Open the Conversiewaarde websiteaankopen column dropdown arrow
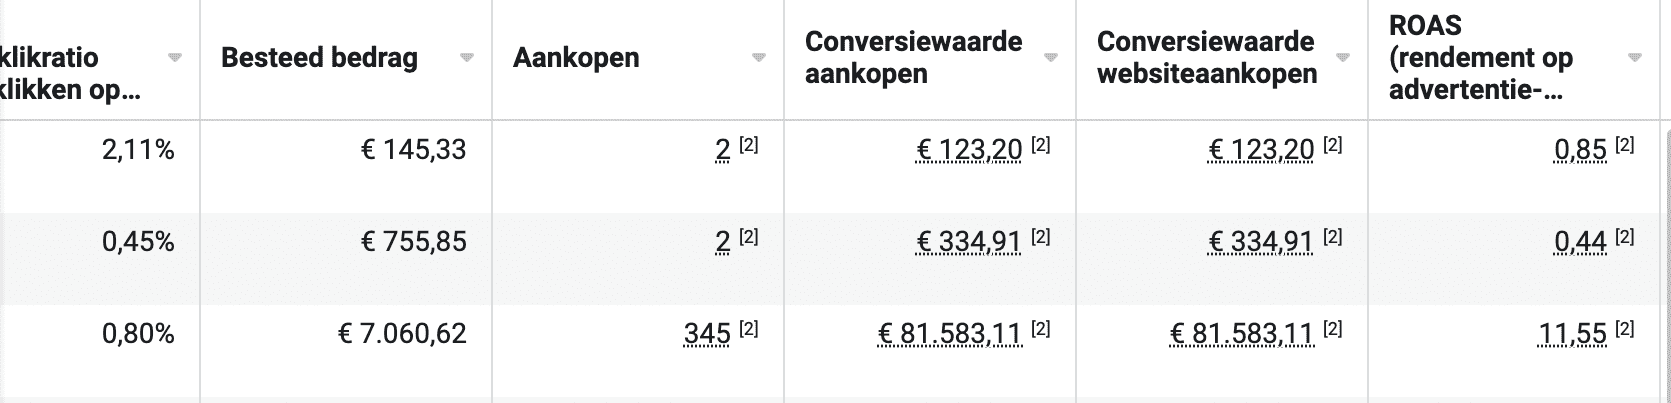 [1342, 58]
